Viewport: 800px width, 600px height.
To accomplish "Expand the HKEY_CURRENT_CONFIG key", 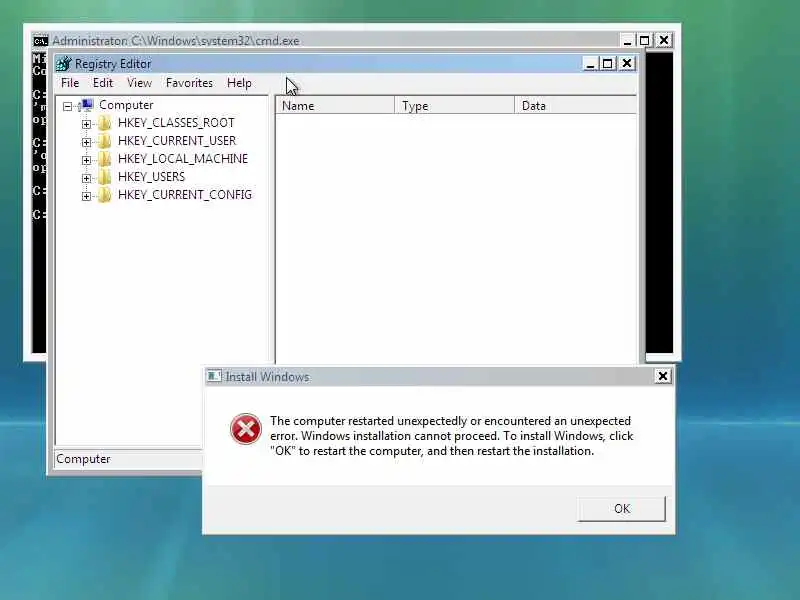I will 86,196.
